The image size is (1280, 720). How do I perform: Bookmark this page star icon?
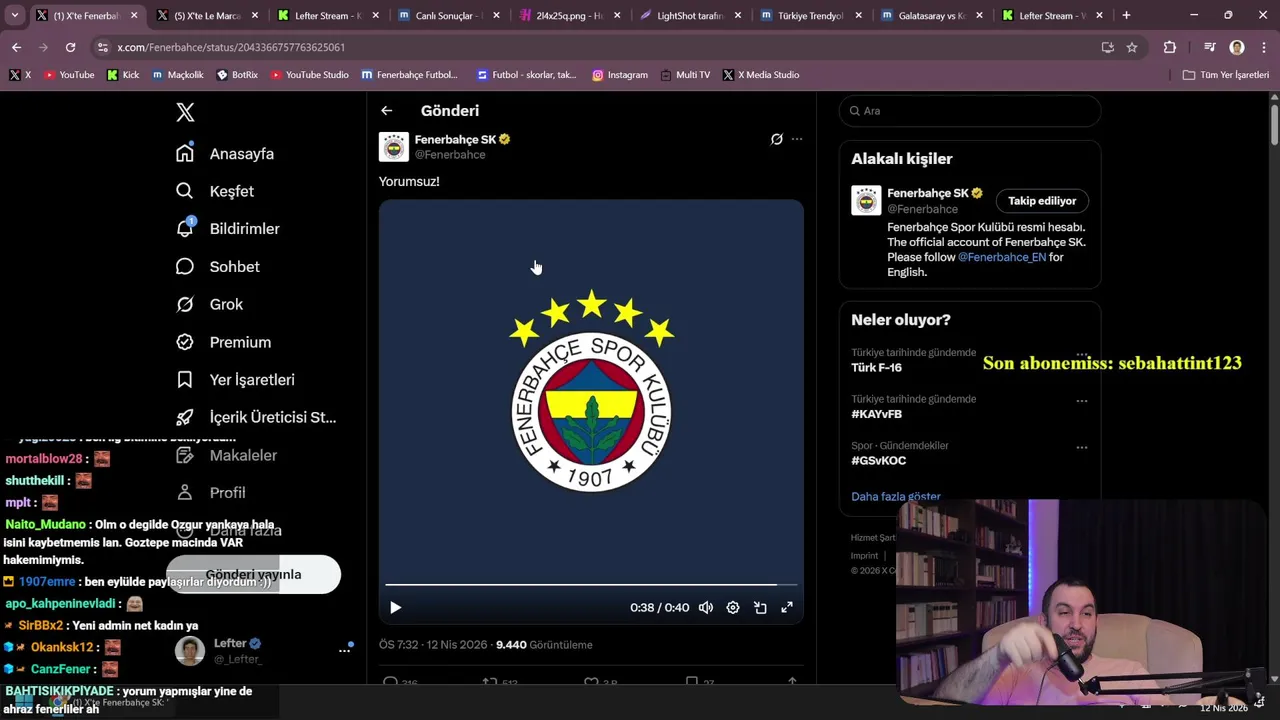tap(1132, 47)
